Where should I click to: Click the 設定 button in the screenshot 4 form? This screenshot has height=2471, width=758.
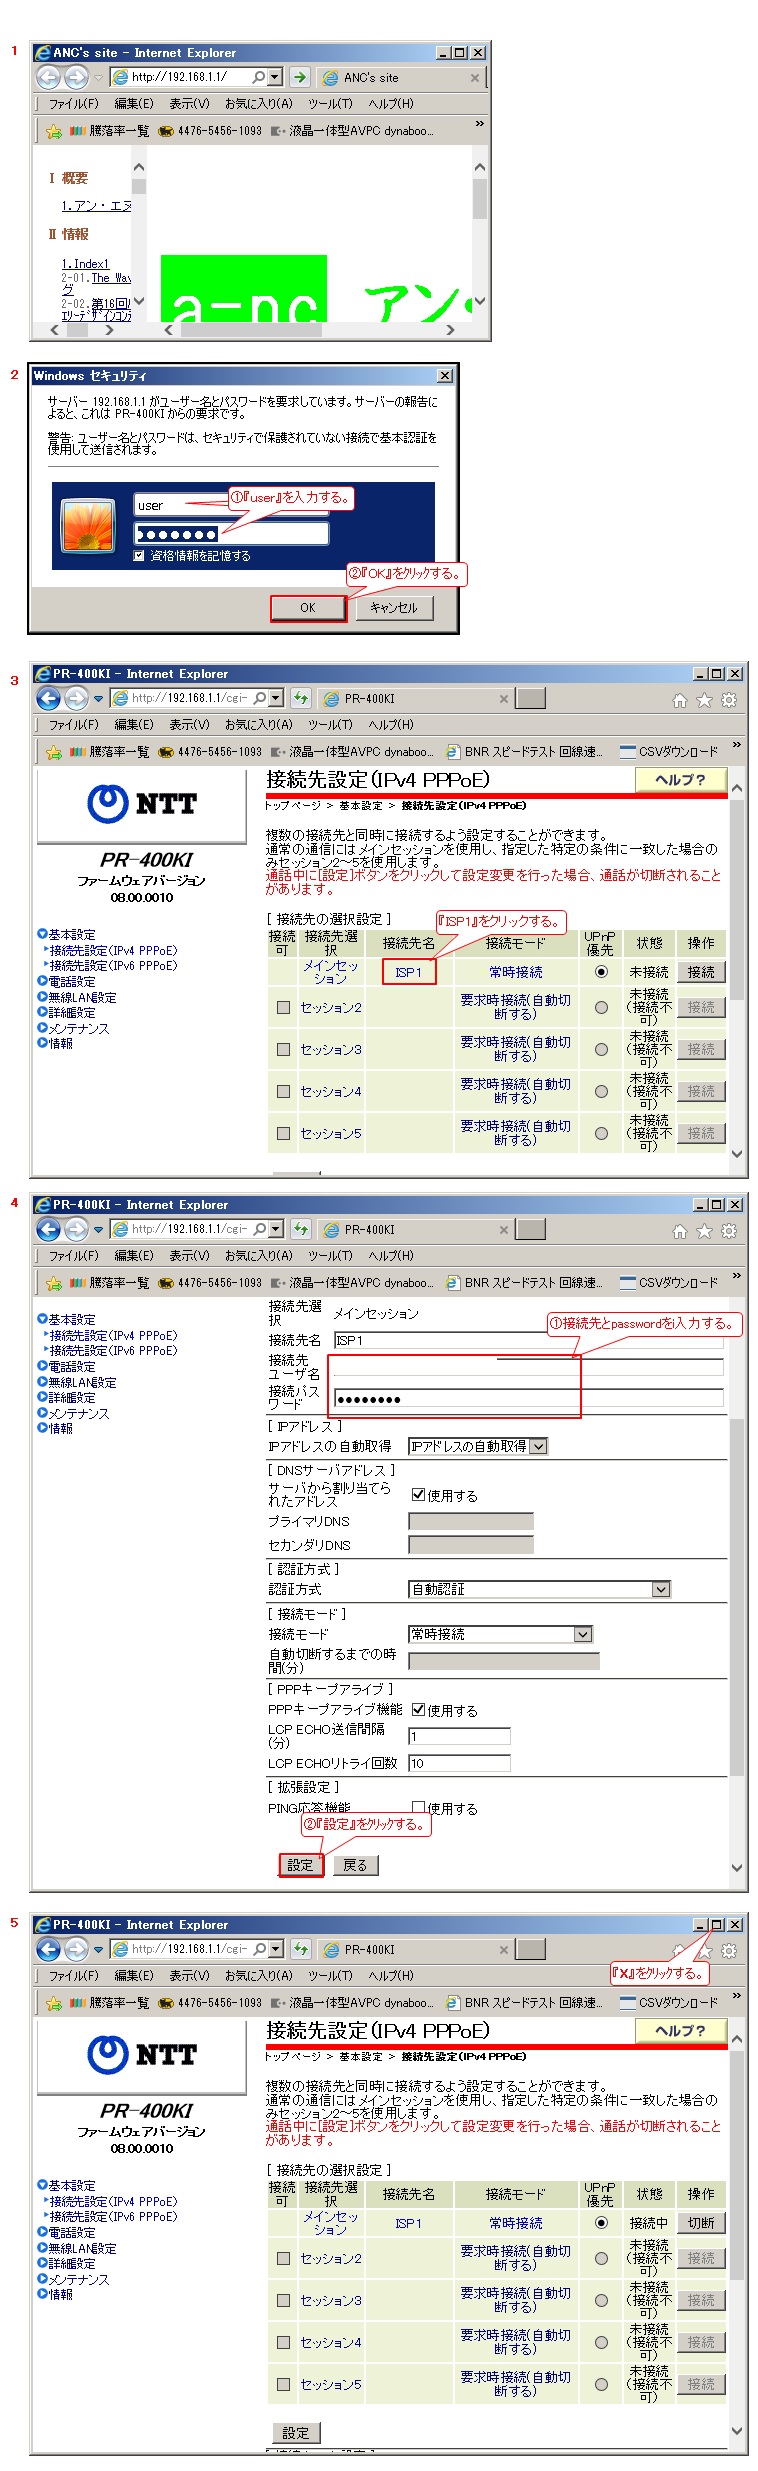300,1865
